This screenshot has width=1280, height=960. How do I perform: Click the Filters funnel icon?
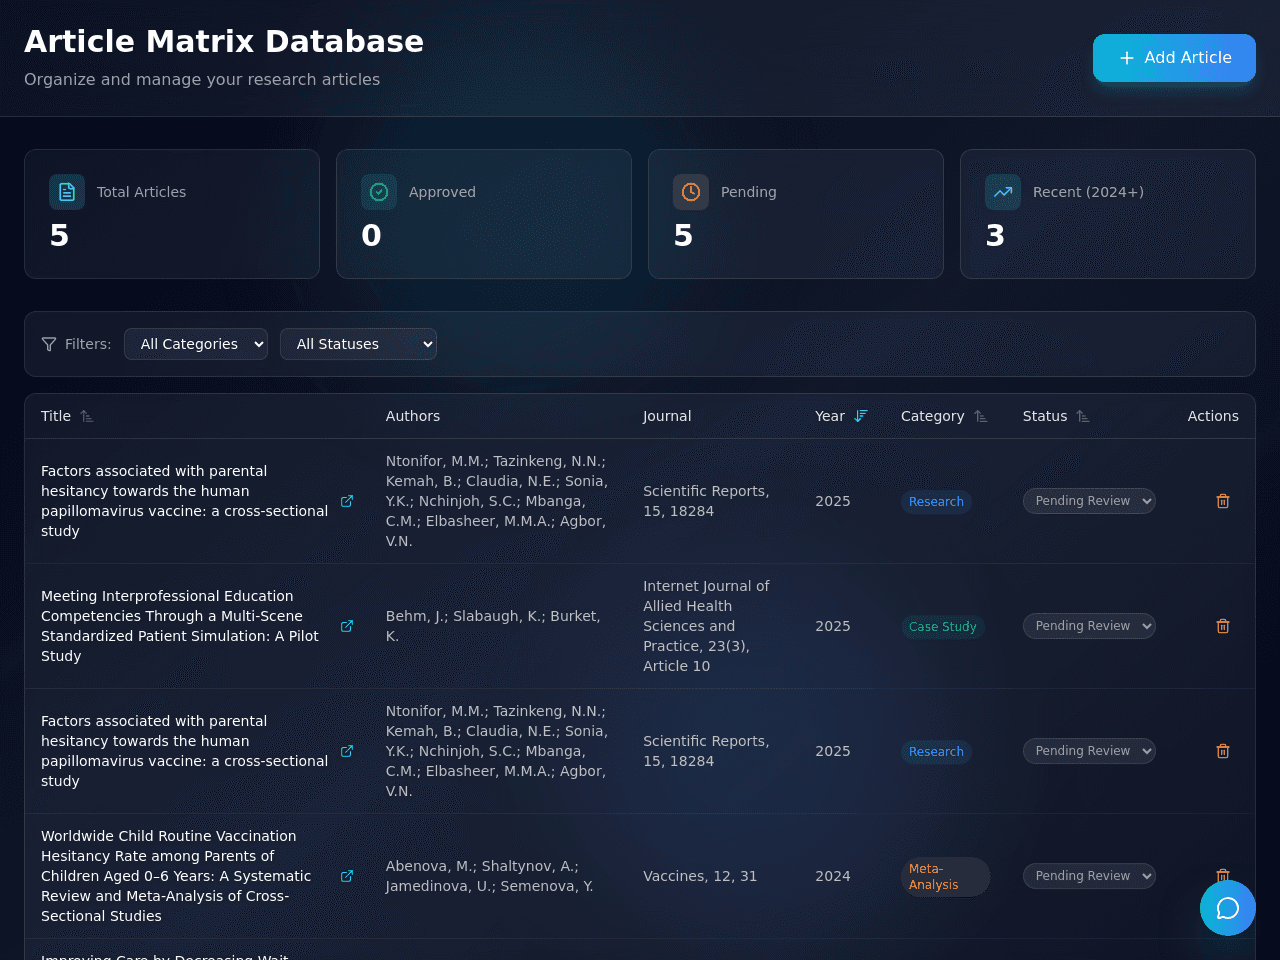49,344
